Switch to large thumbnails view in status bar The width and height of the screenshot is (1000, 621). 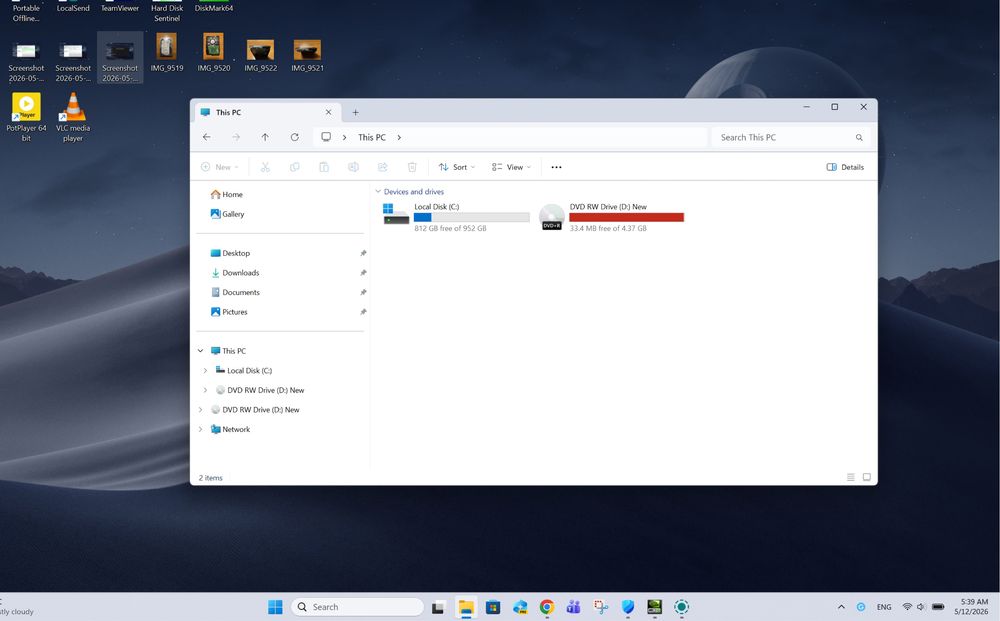click(867, 477)
